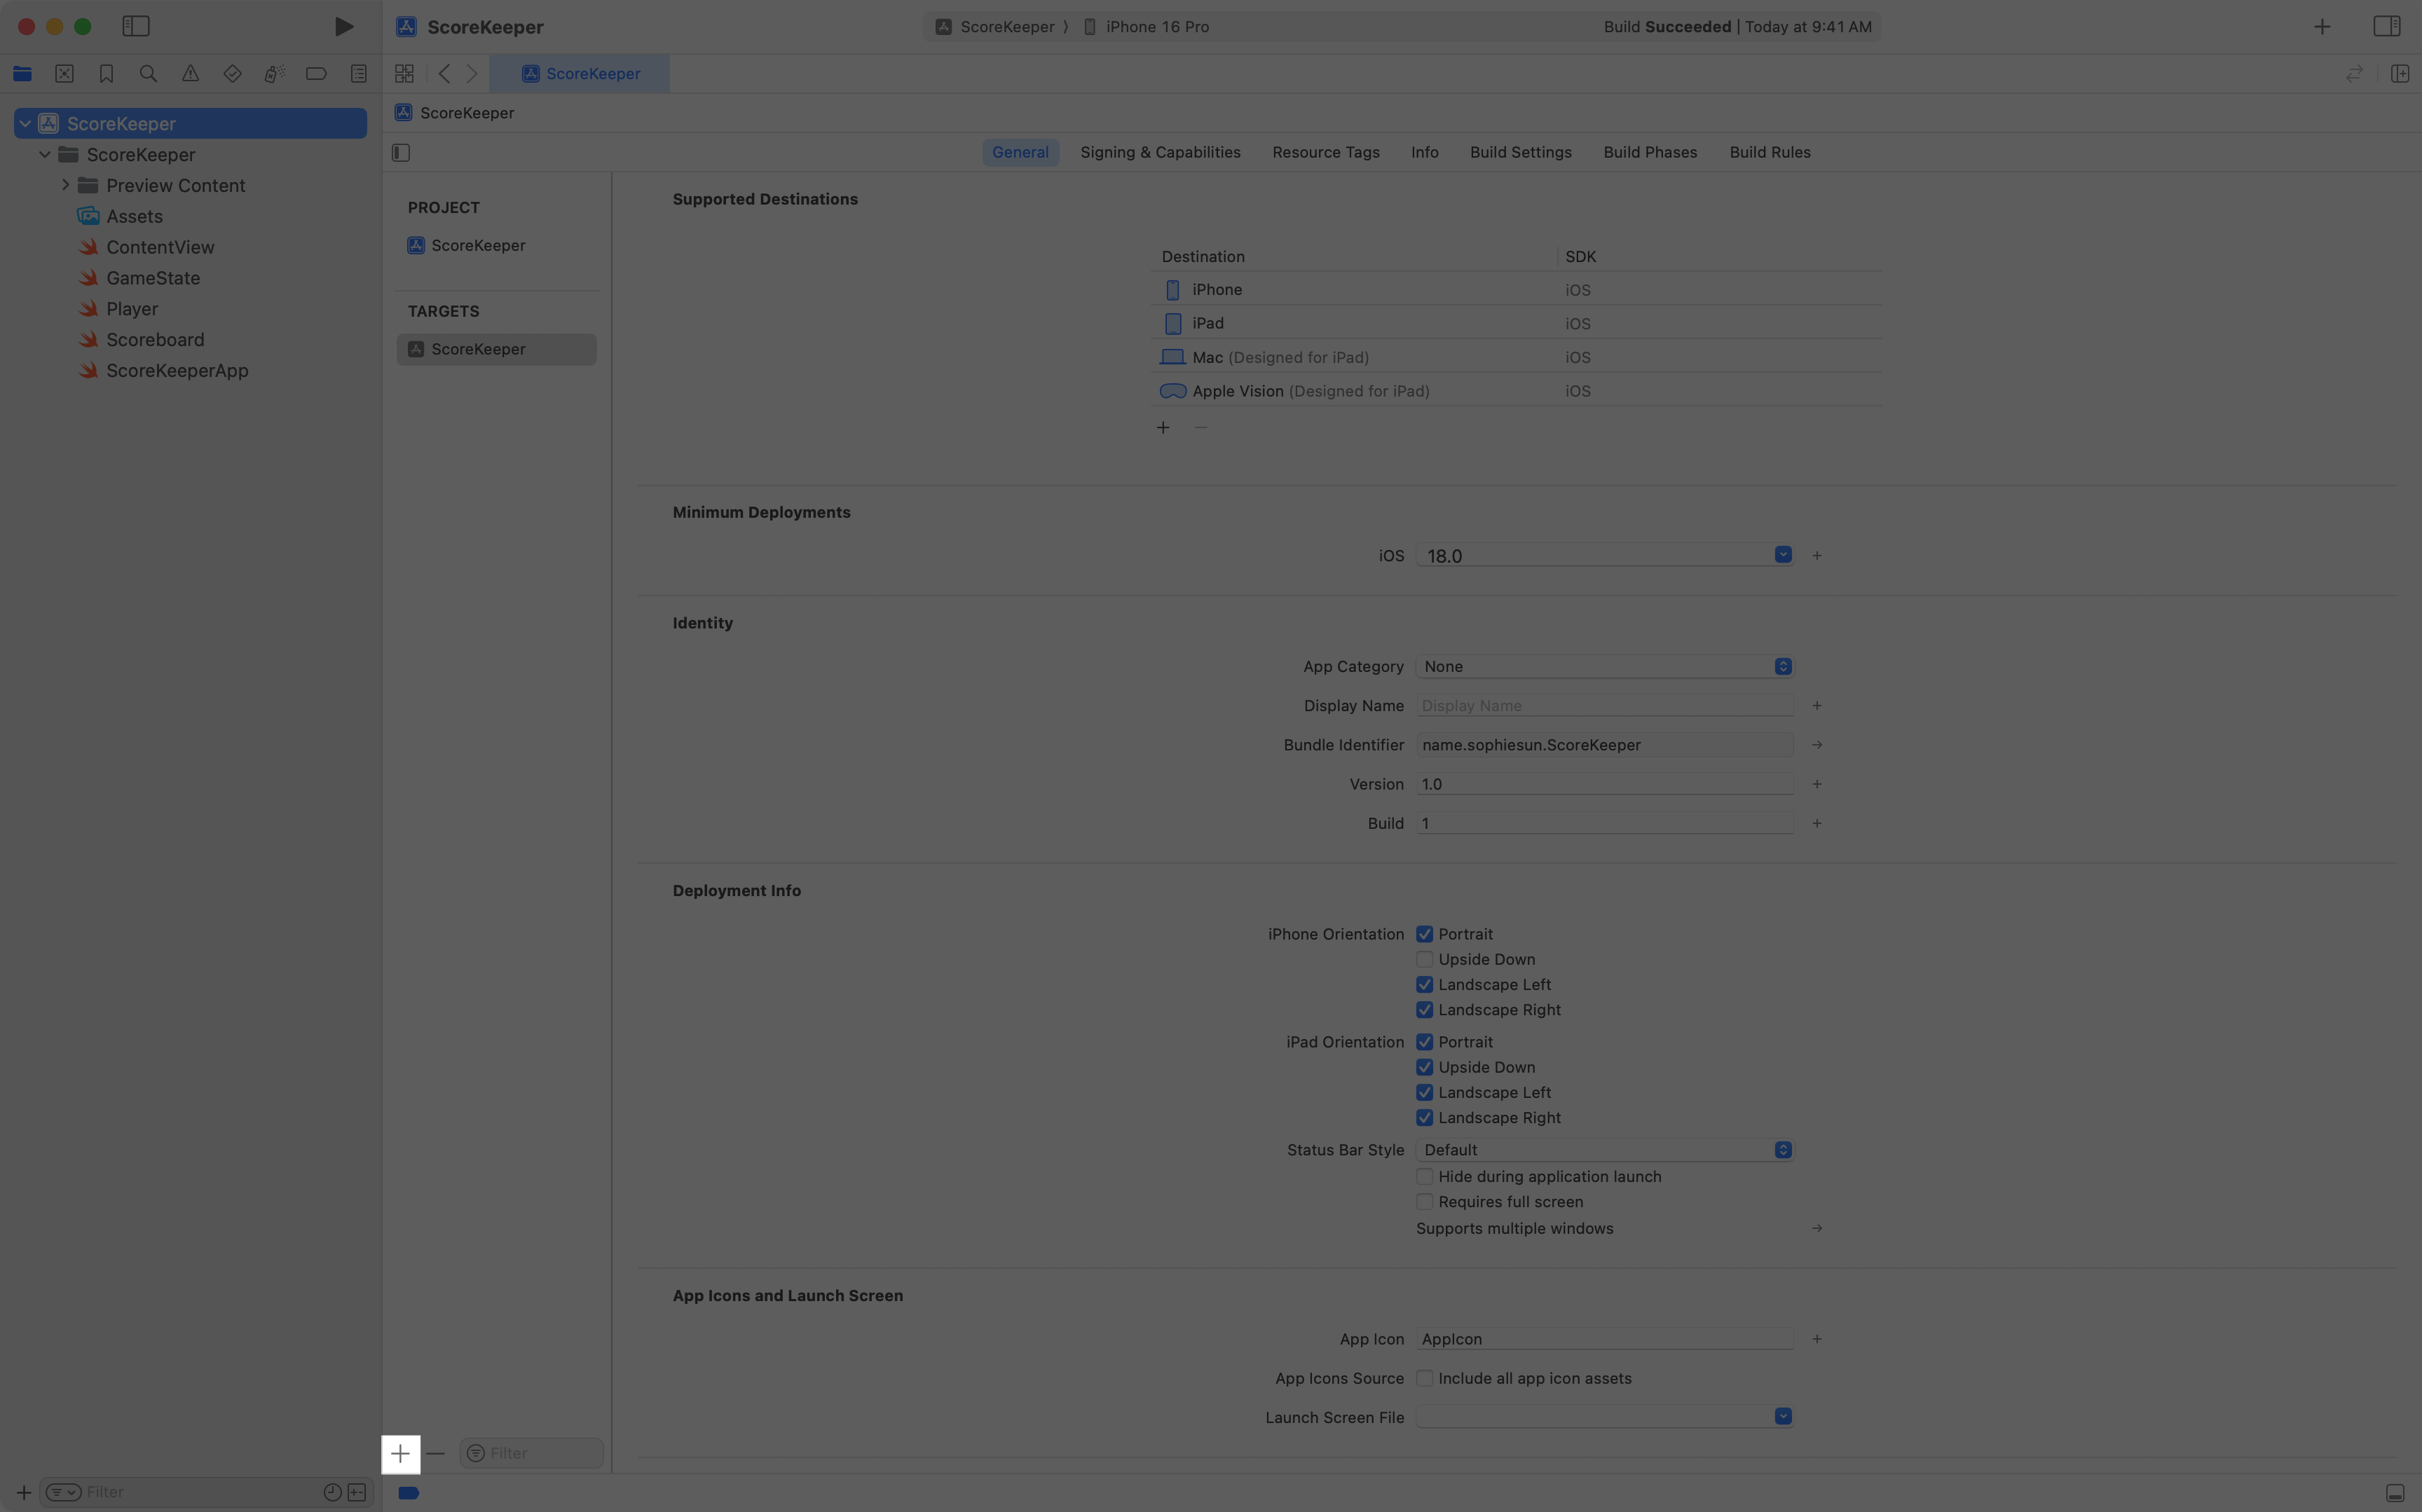
Task: Select ContentView file in navigator
Action: (160, 247)
